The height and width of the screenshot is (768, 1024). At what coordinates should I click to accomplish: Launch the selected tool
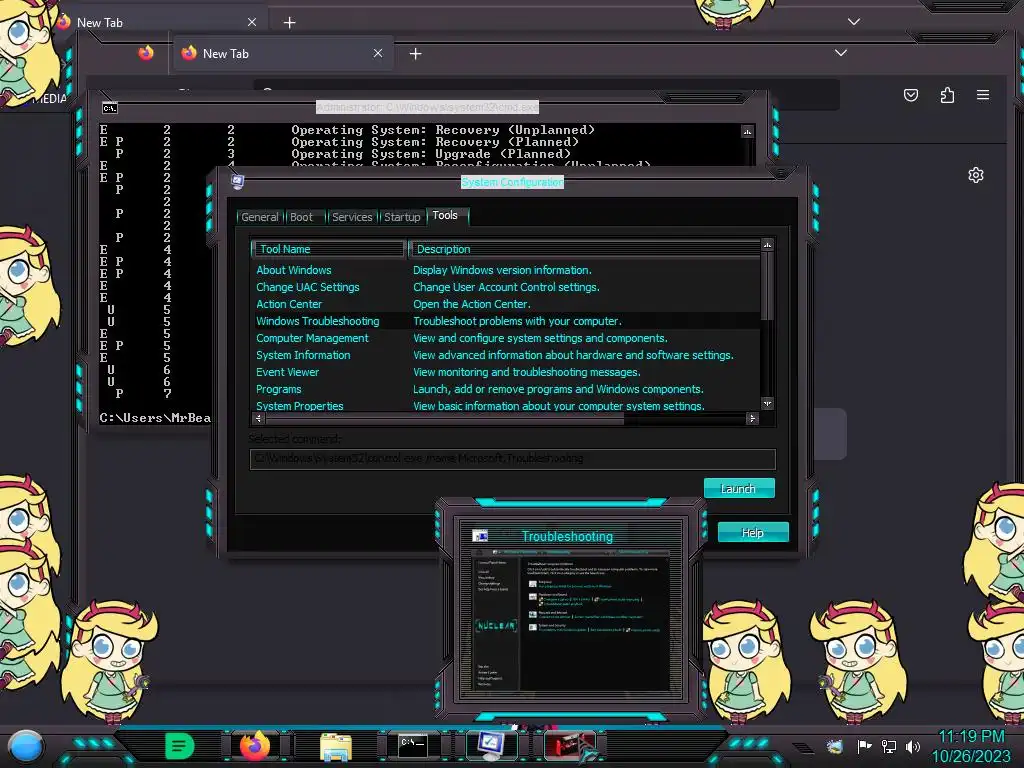tap(739, 488)
